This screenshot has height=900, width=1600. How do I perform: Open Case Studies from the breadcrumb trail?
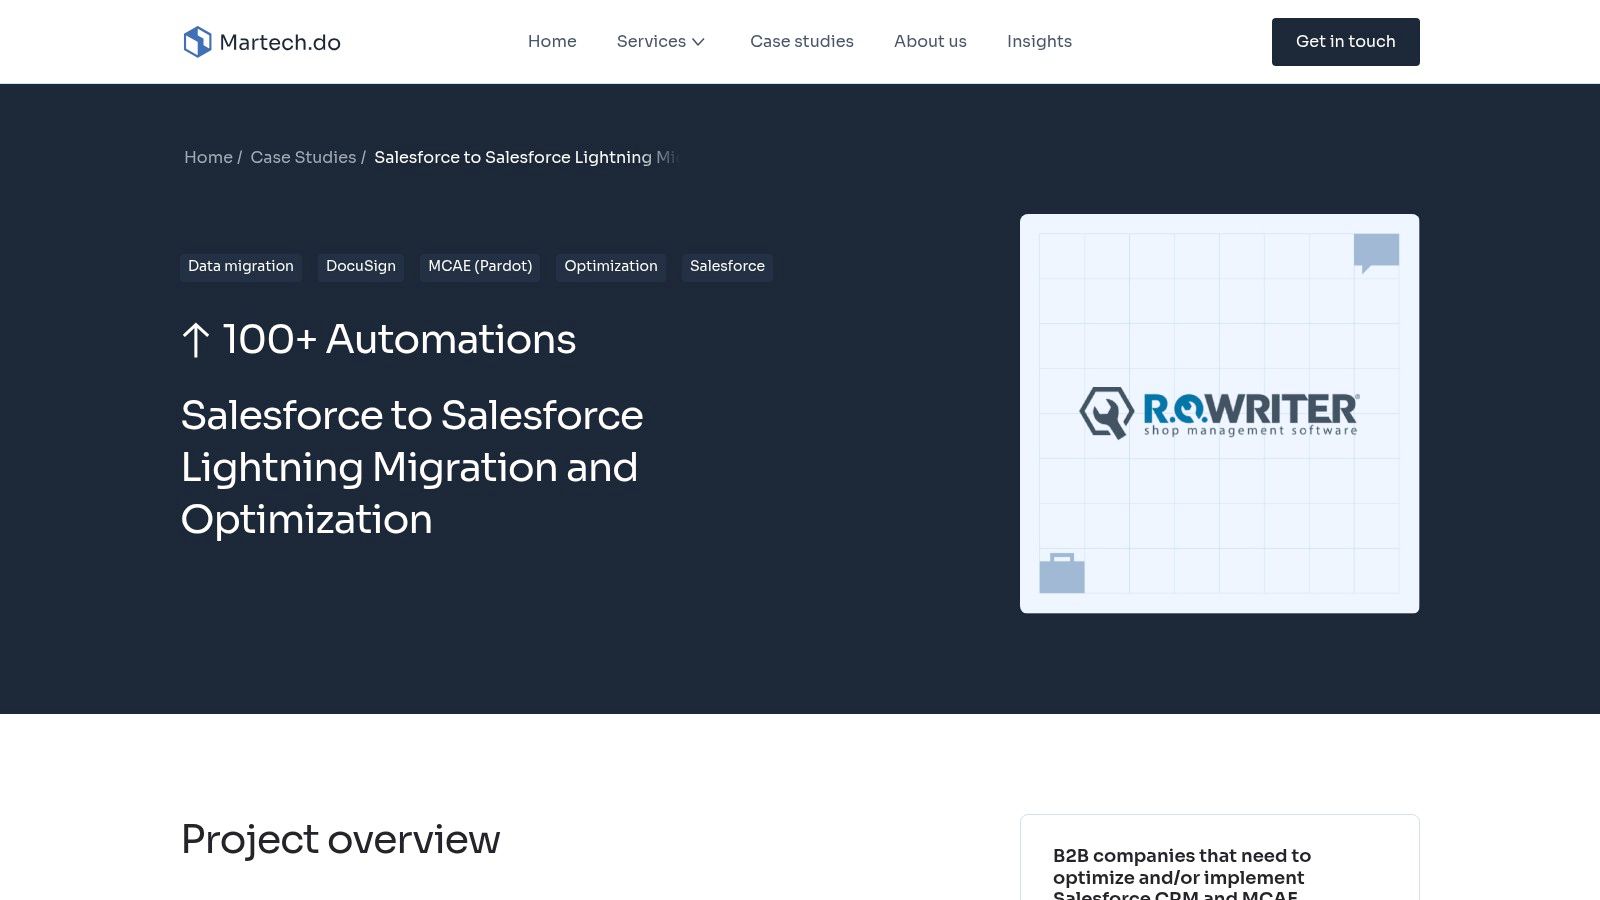(x=303, y=157)
